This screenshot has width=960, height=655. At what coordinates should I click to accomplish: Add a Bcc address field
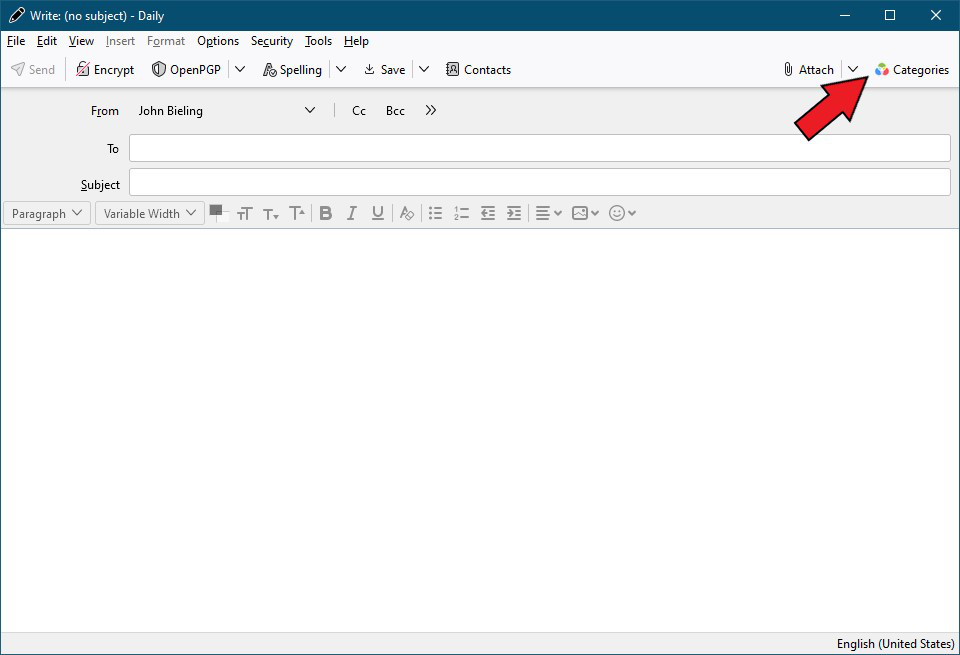395,111
